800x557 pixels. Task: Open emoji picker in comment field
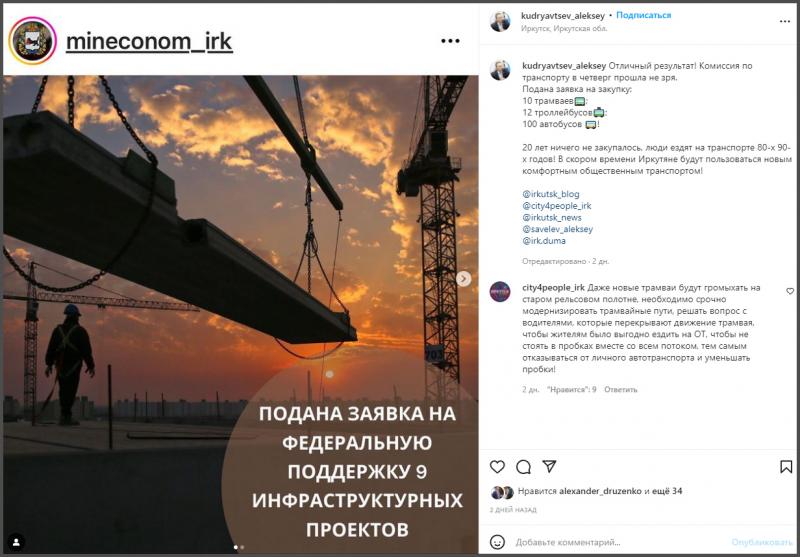pos(497,542)
